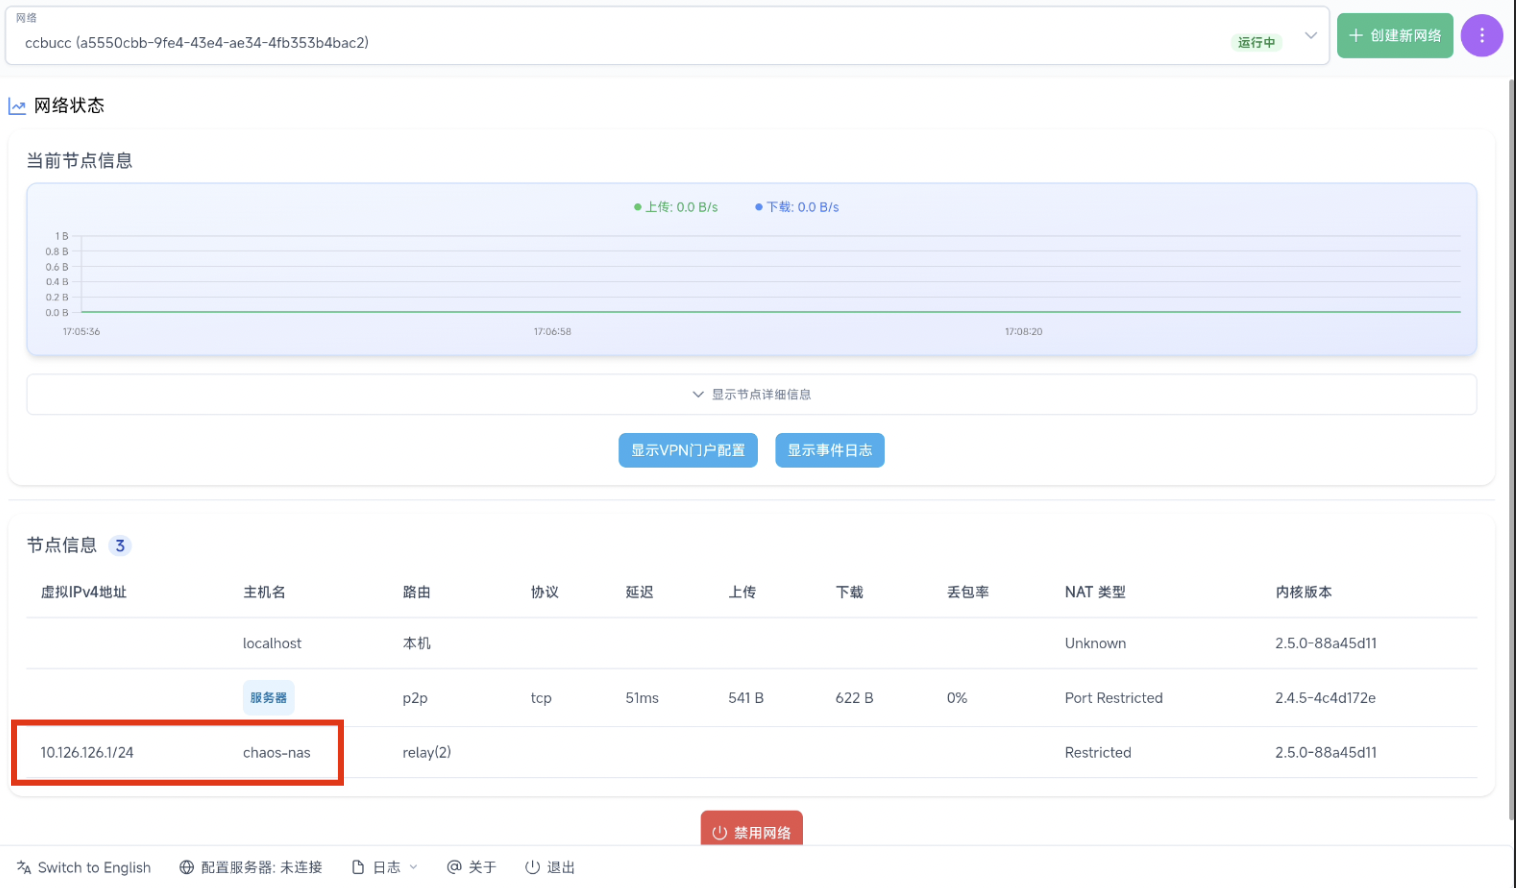
Task: Sort by NAT 类型 column header
Action: pos(1094,592)
